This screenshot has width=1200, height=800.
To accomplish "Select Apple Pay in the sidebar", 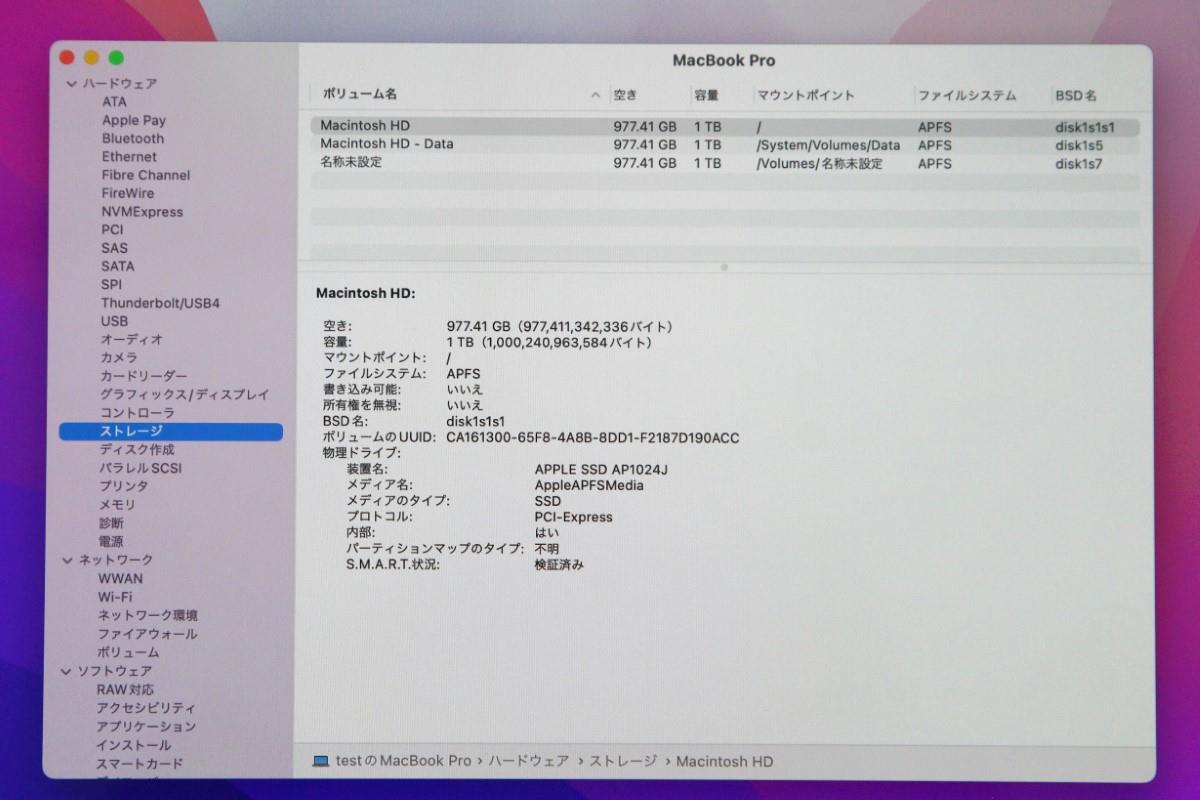I will click(x=134, y=120).
